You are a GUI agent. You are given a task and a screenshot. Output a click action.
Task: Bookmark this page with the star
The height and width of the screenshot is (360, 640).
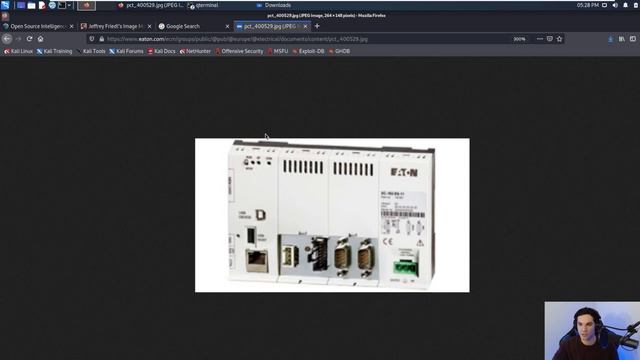pos(560,39)
